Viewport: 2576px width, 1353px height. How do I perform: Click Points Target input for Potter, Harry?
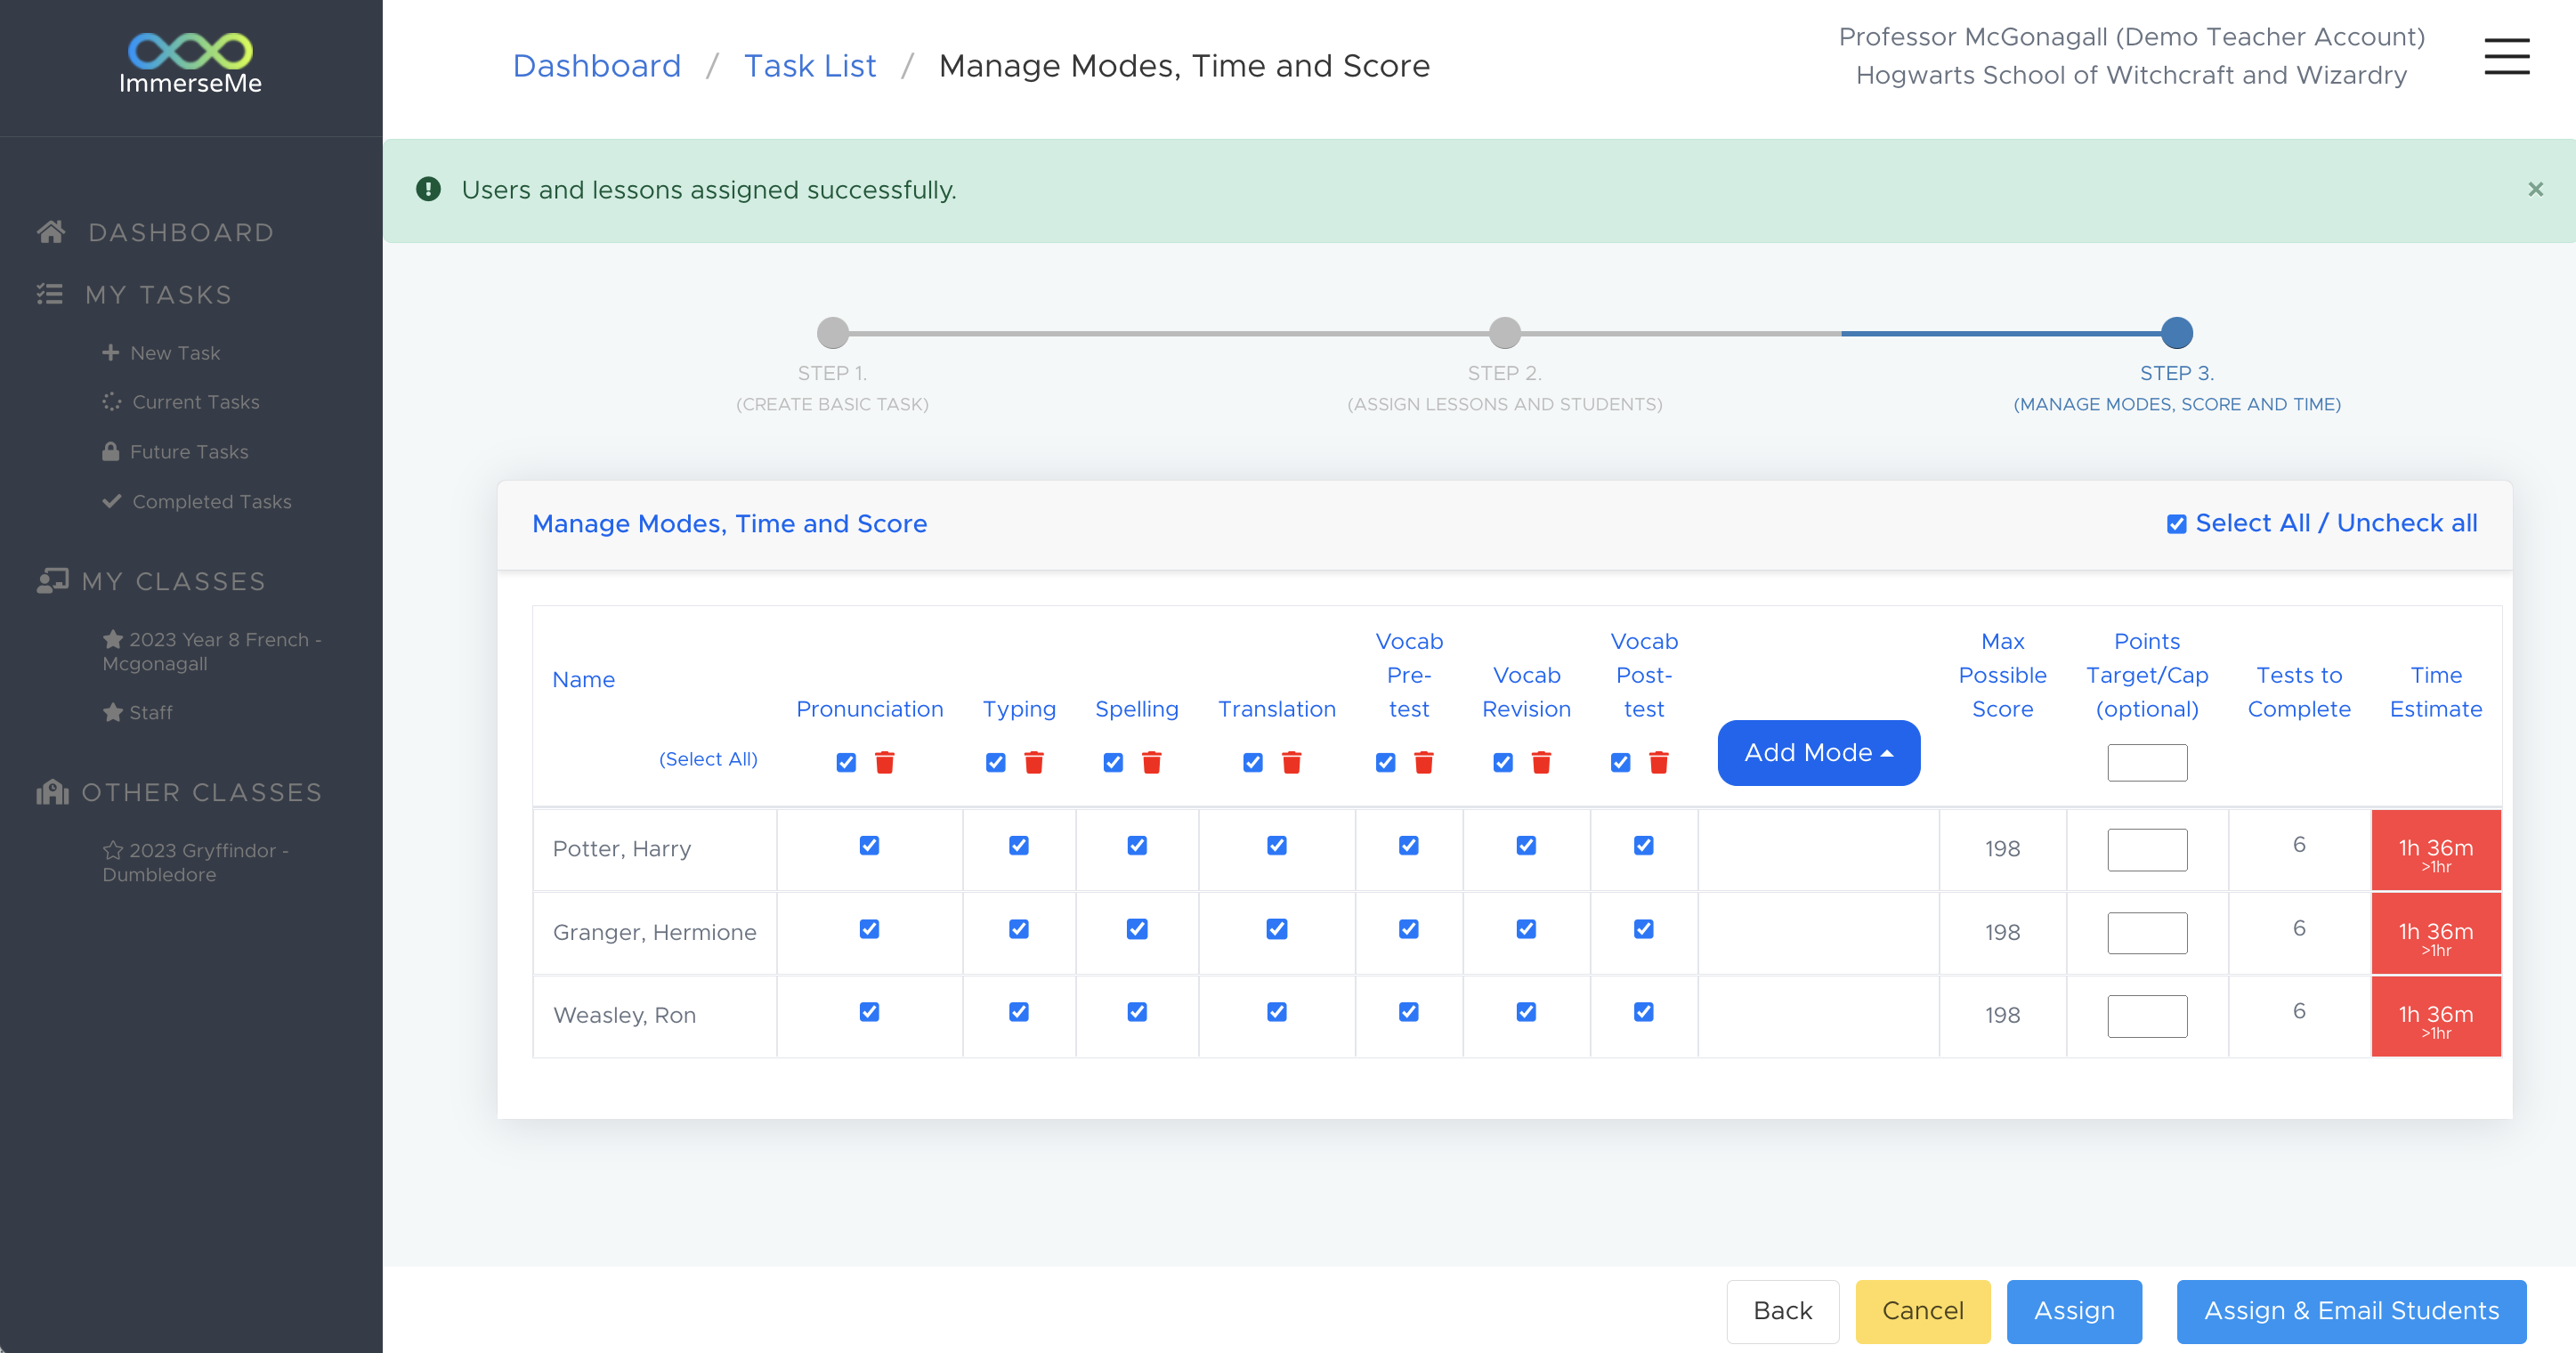click(2147, 849)
